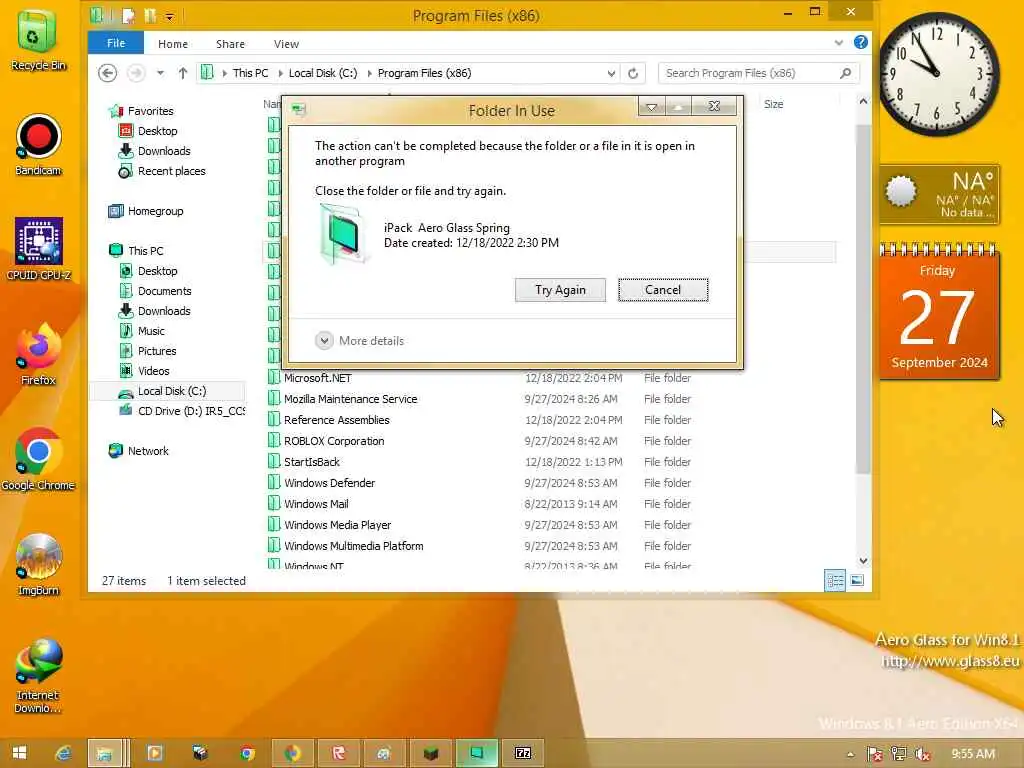Open the Firefox icon on the taskbar

tap(293, 753)
